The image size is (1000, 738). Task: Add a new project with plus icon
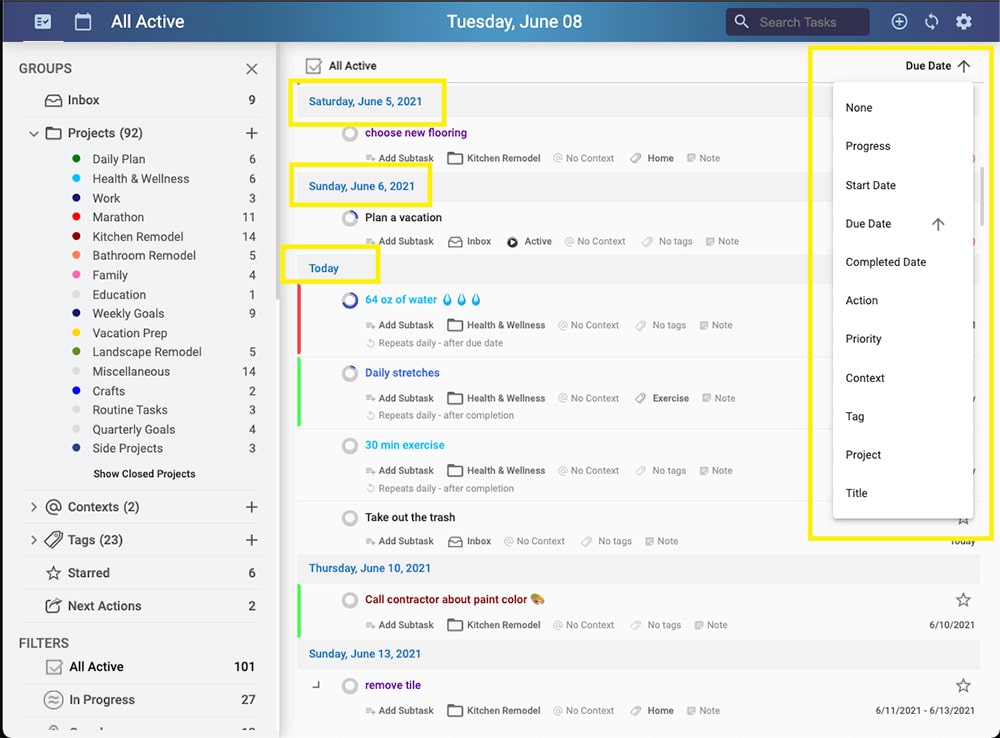252,133
